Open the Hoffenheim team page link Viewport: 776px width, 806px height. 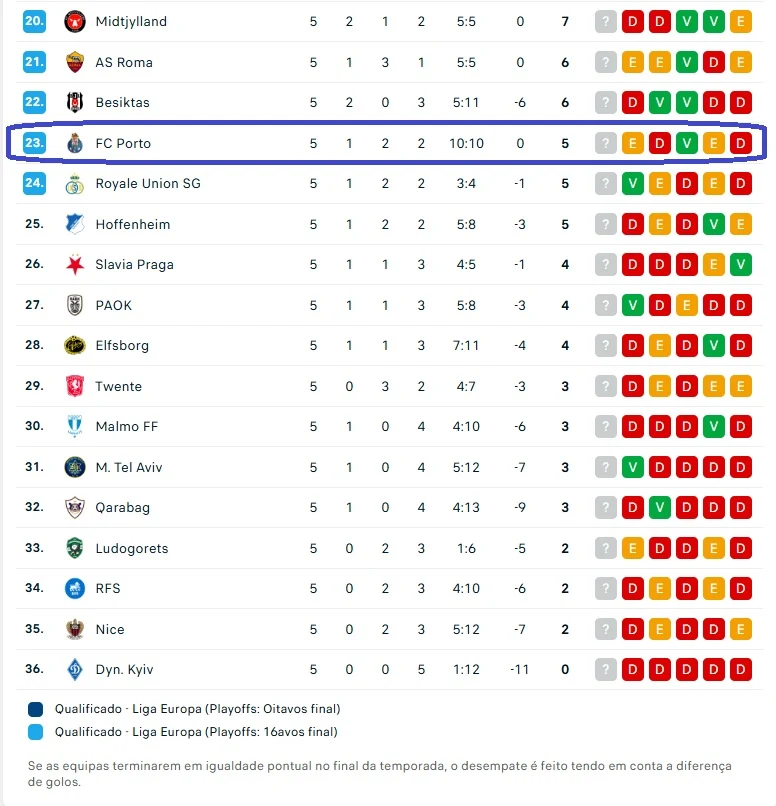(133, 224)
